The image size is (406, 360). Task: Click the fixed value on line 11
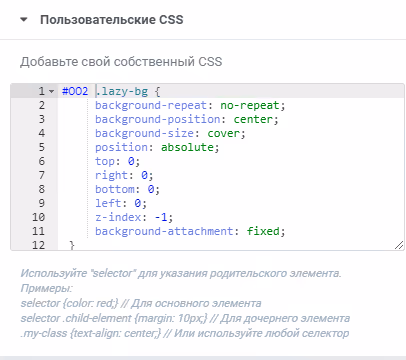263,231
